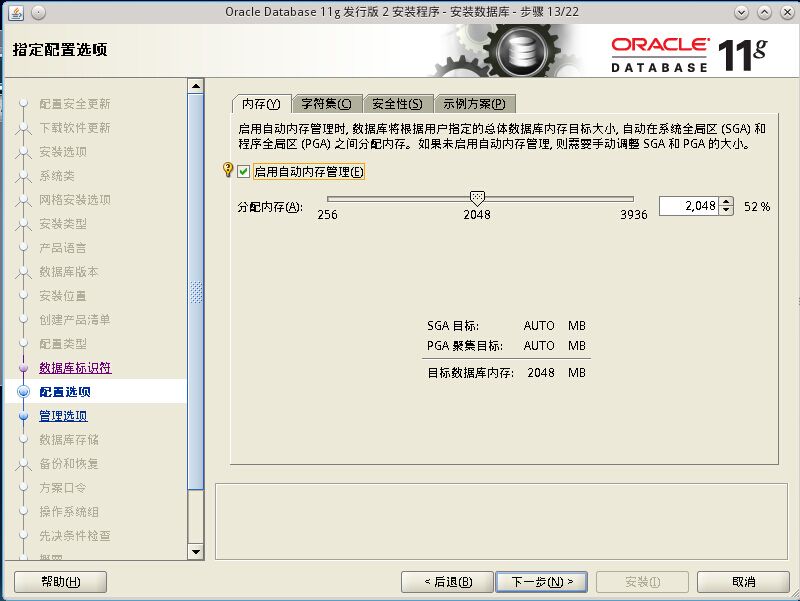Click the 网格安装选项 step text

click(x=75, y=200)
